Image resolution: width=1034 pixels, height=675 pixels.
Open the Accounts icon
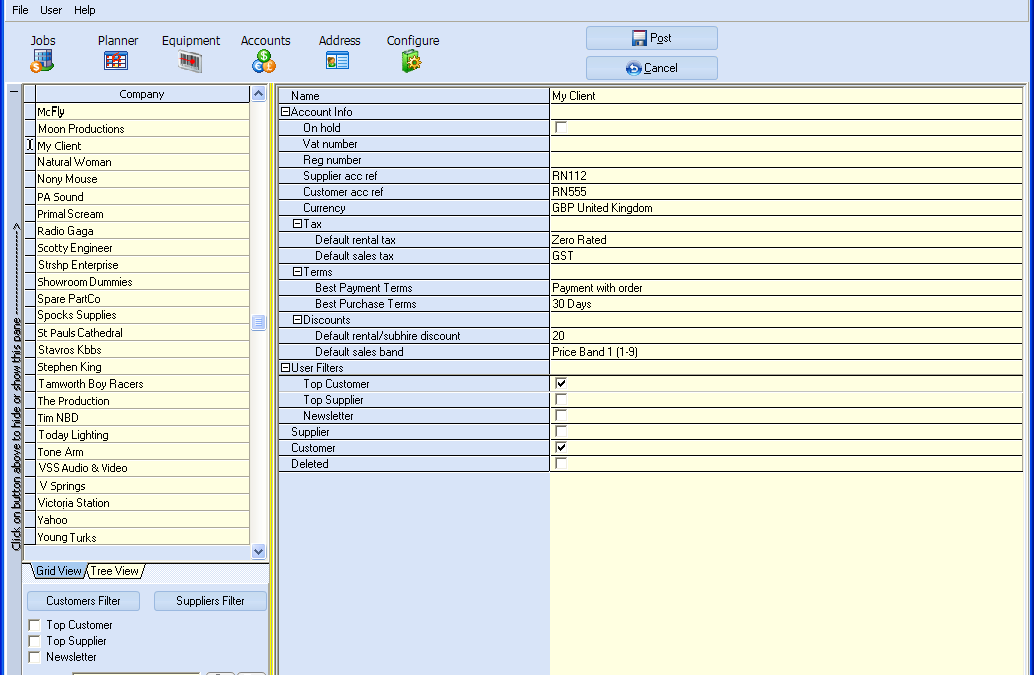tap(264, 61)
